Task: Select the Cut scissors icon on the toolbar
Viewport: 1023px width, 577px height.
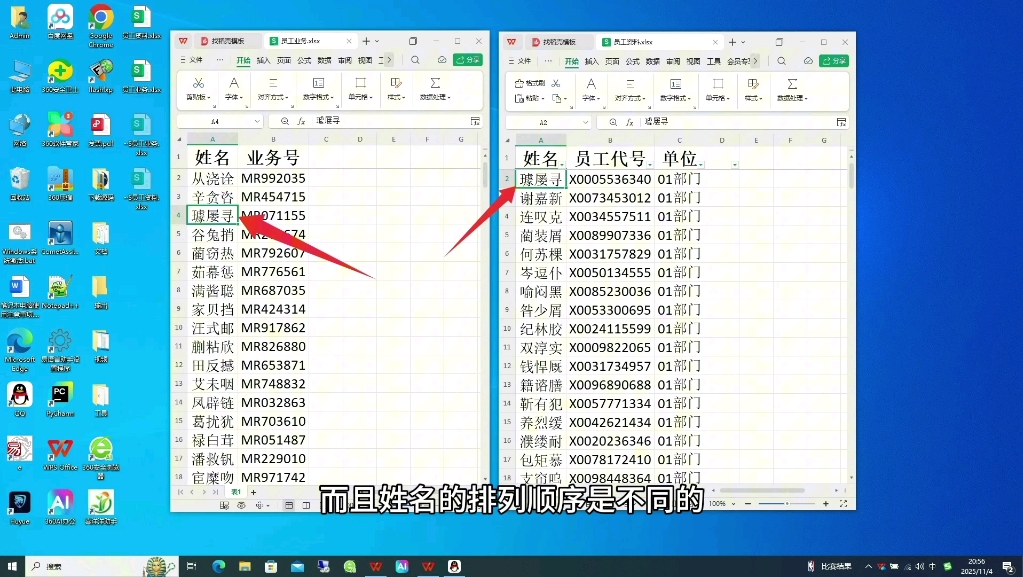Action: tap(198, 82)
